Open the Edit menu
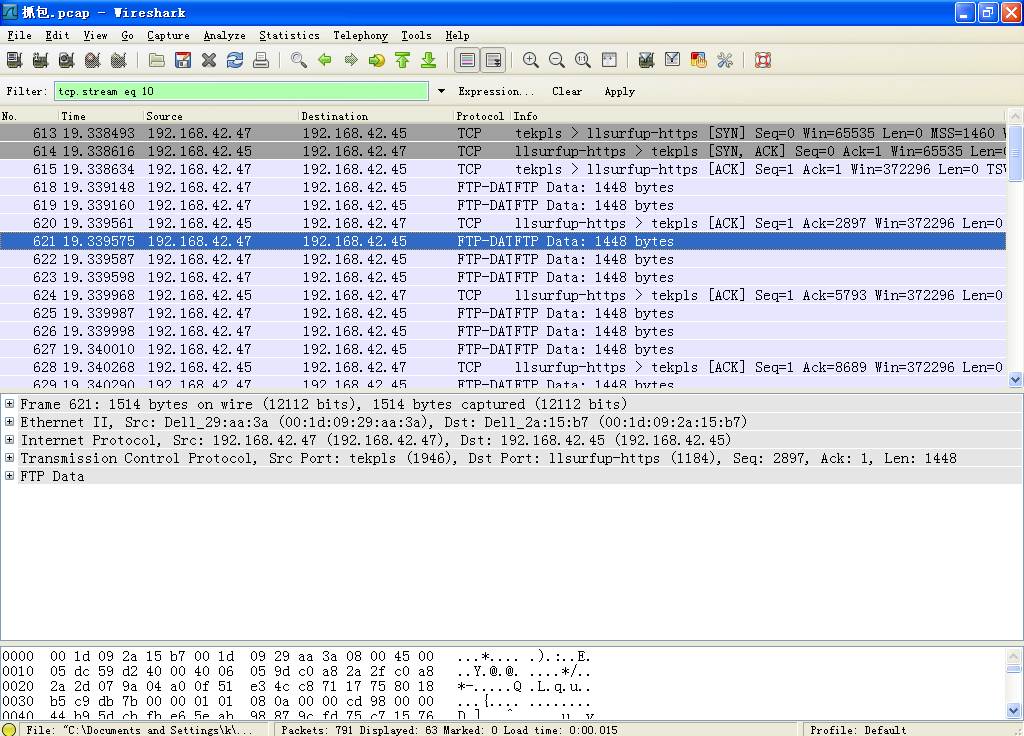1024x736 pixels. click(x=57, y=35)
